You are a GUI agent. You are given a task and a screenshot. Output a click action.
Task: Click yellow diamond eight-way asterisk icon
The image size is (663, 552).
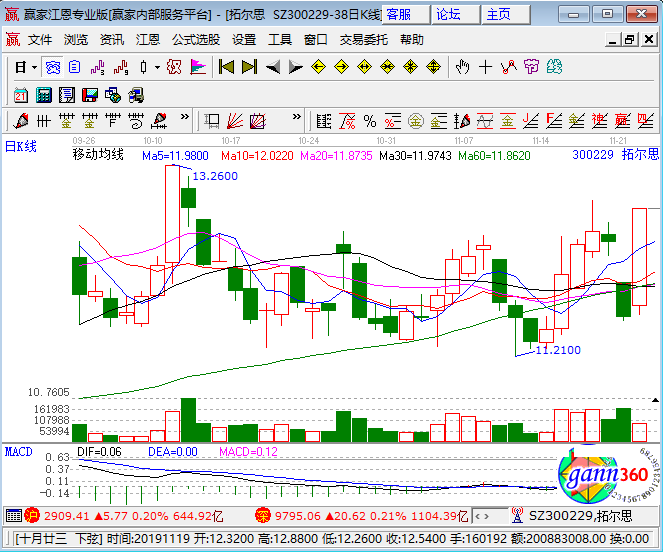[x=410, y=67]
